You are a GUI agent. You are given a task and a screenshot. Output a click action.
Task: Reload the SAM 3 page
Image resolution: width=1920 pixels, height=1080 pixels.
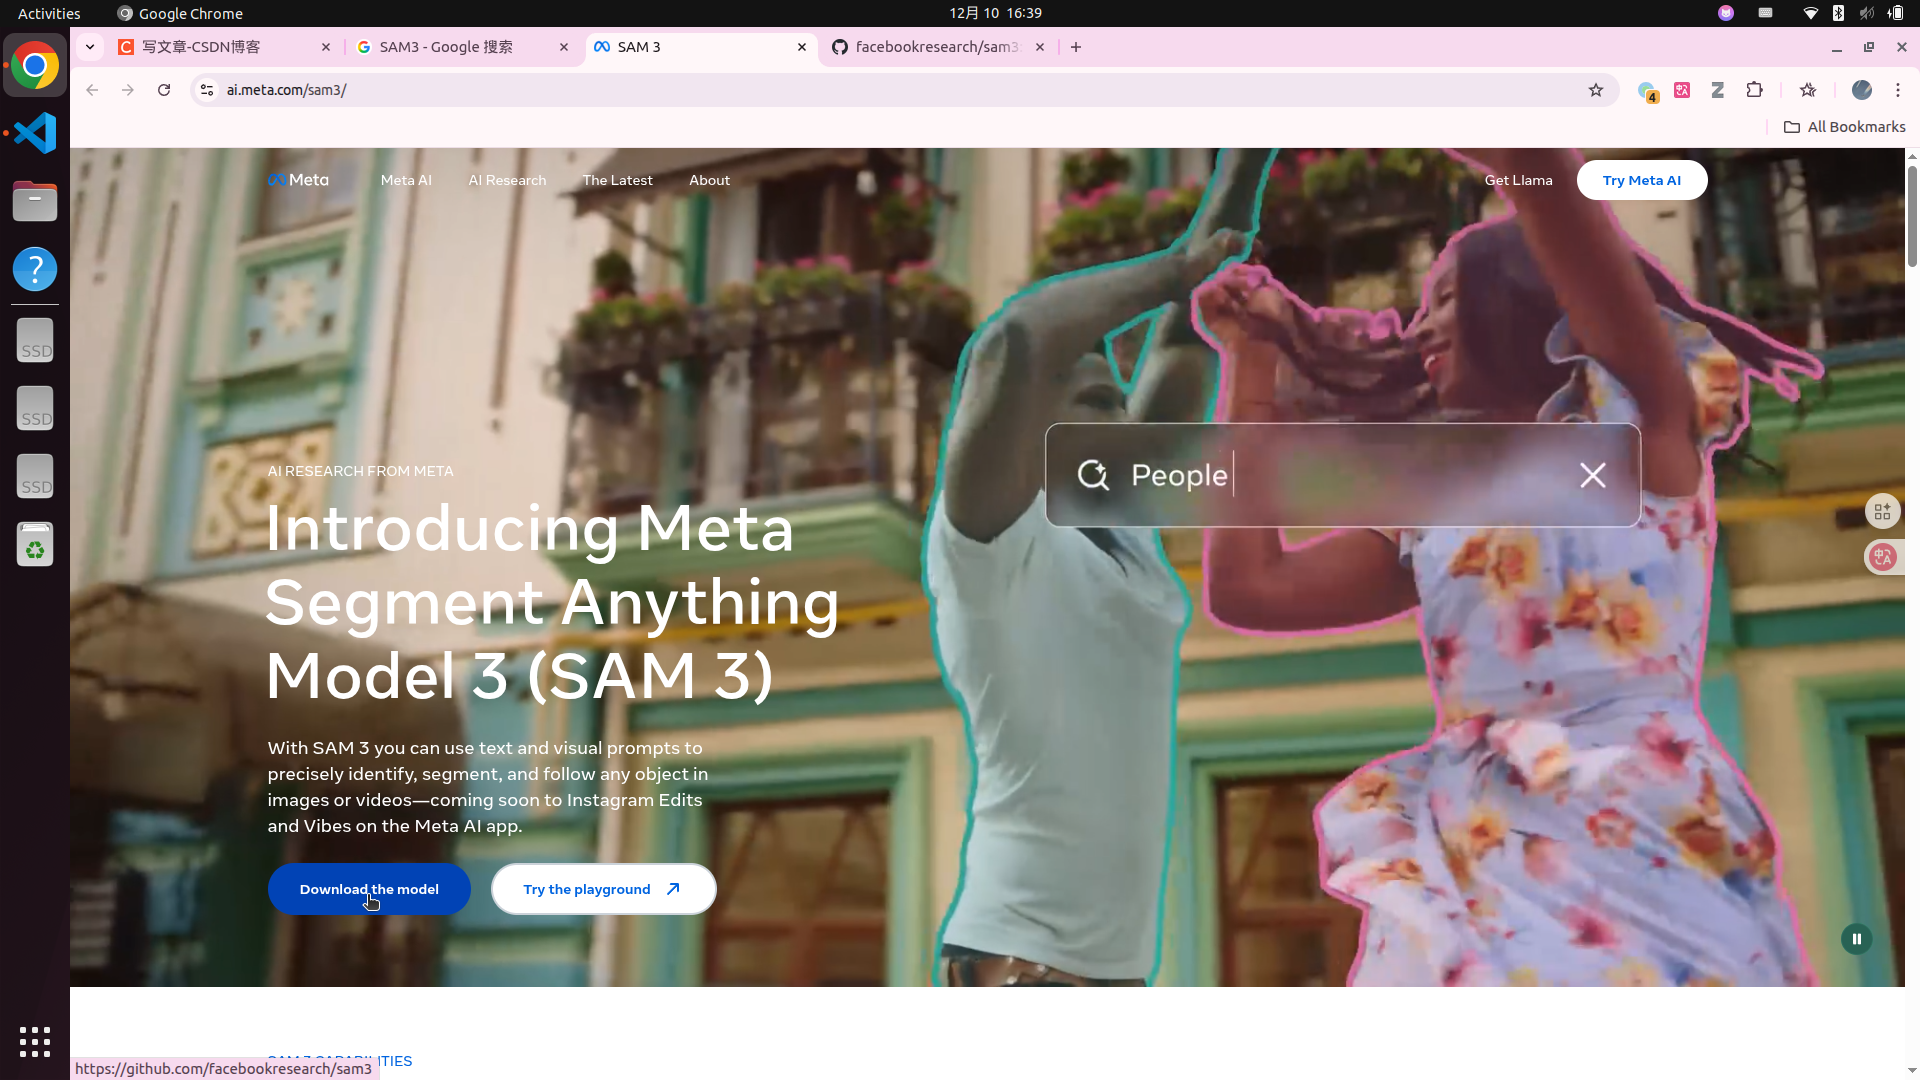[x=164, y=90]
